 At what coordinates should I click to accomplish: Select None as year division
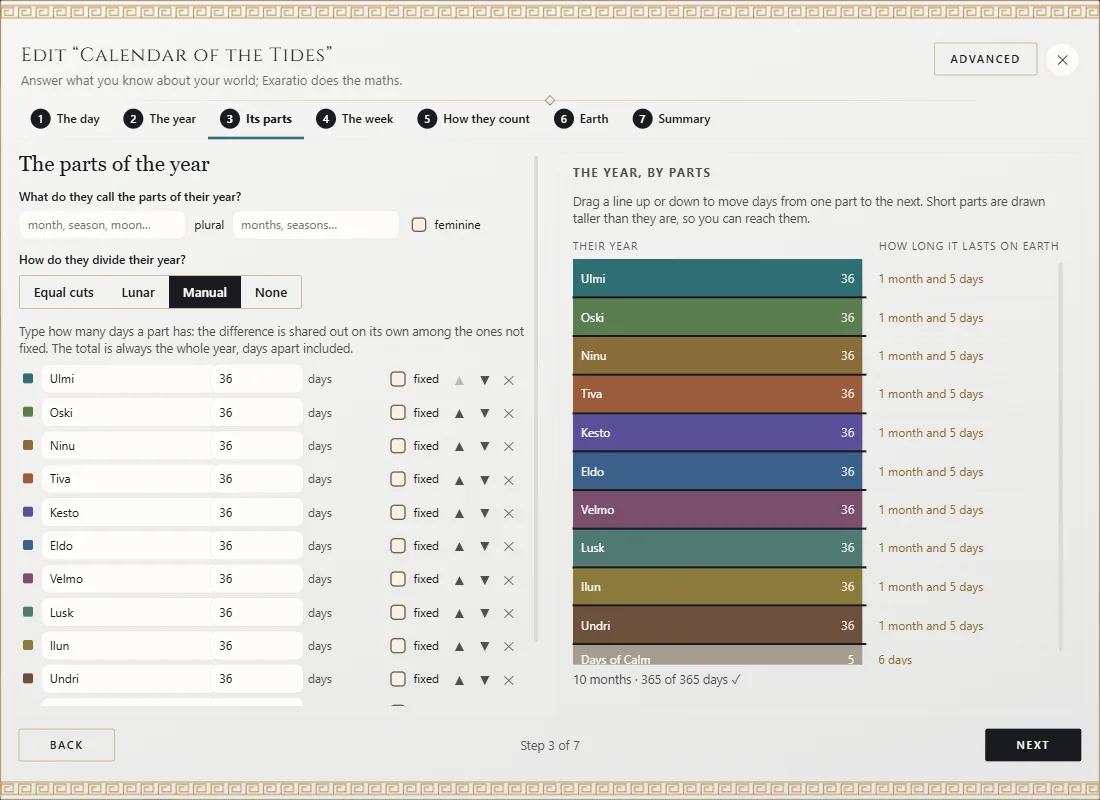pyautogui.click(x=271, y=292)
